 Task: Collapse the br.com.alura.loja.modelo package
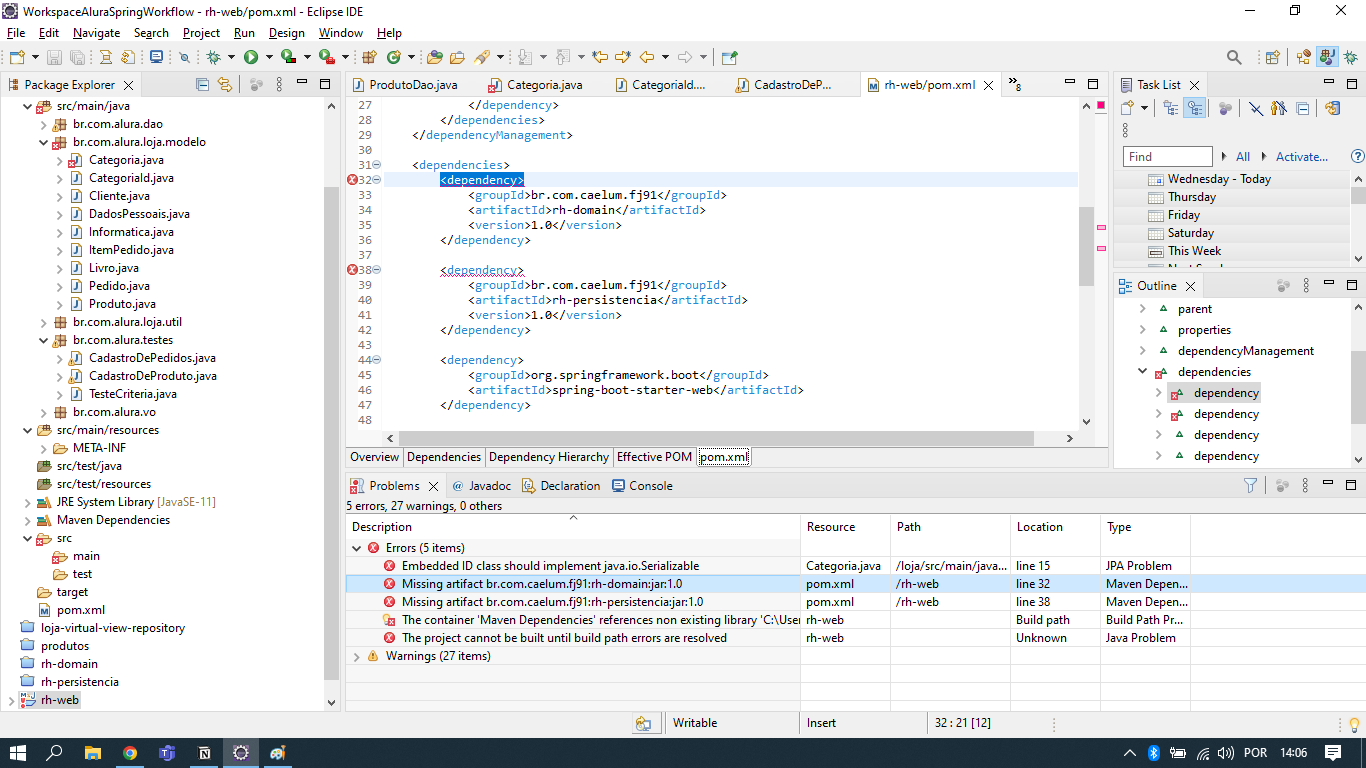pyautogui.click(x=43, y=142)
